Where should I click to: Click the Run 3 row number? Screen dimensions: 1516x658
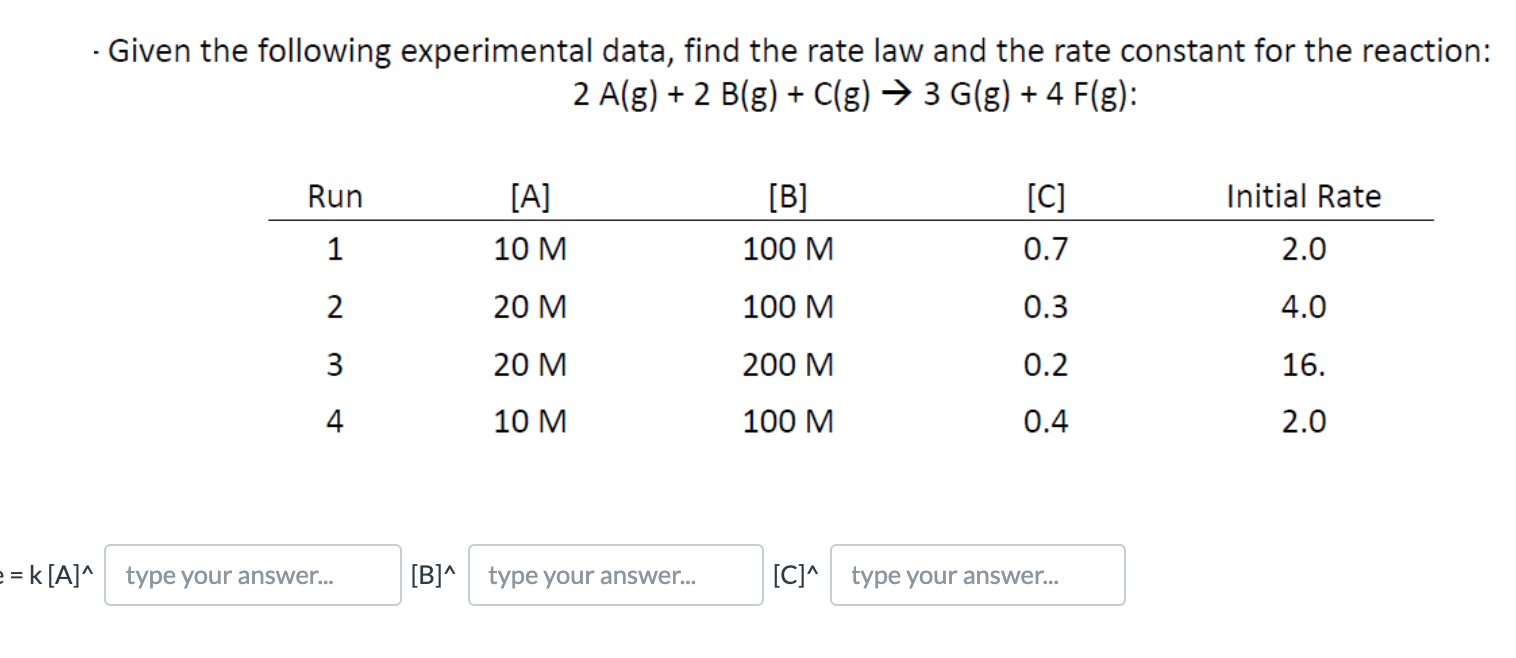[x=333, y=364]
